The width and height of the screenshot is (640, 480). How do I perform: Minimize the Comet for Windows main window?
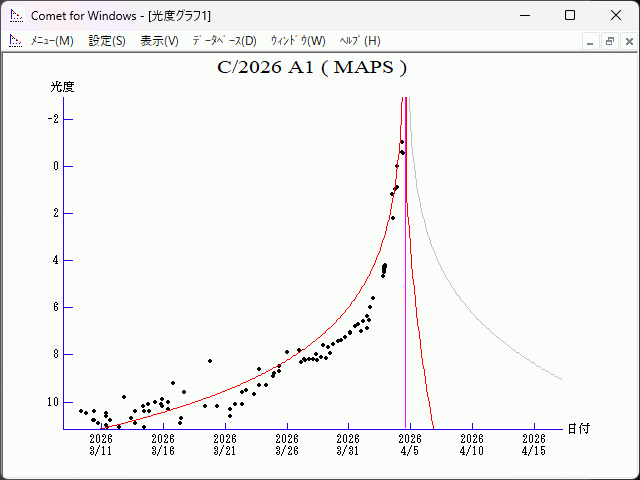[x=524, y=15]
